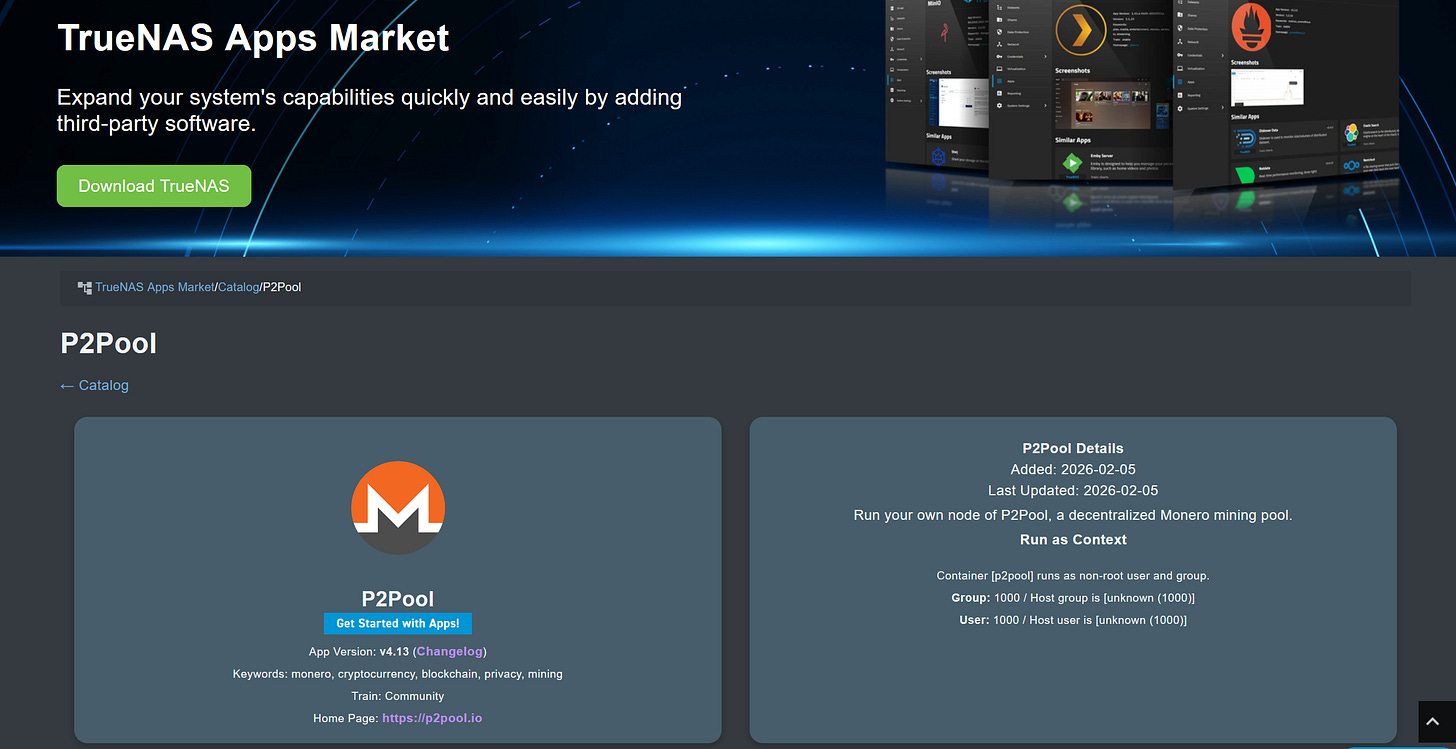Click the Download TrueNAS button
This screenshot has height=749, width=1456.
(153, 186)
